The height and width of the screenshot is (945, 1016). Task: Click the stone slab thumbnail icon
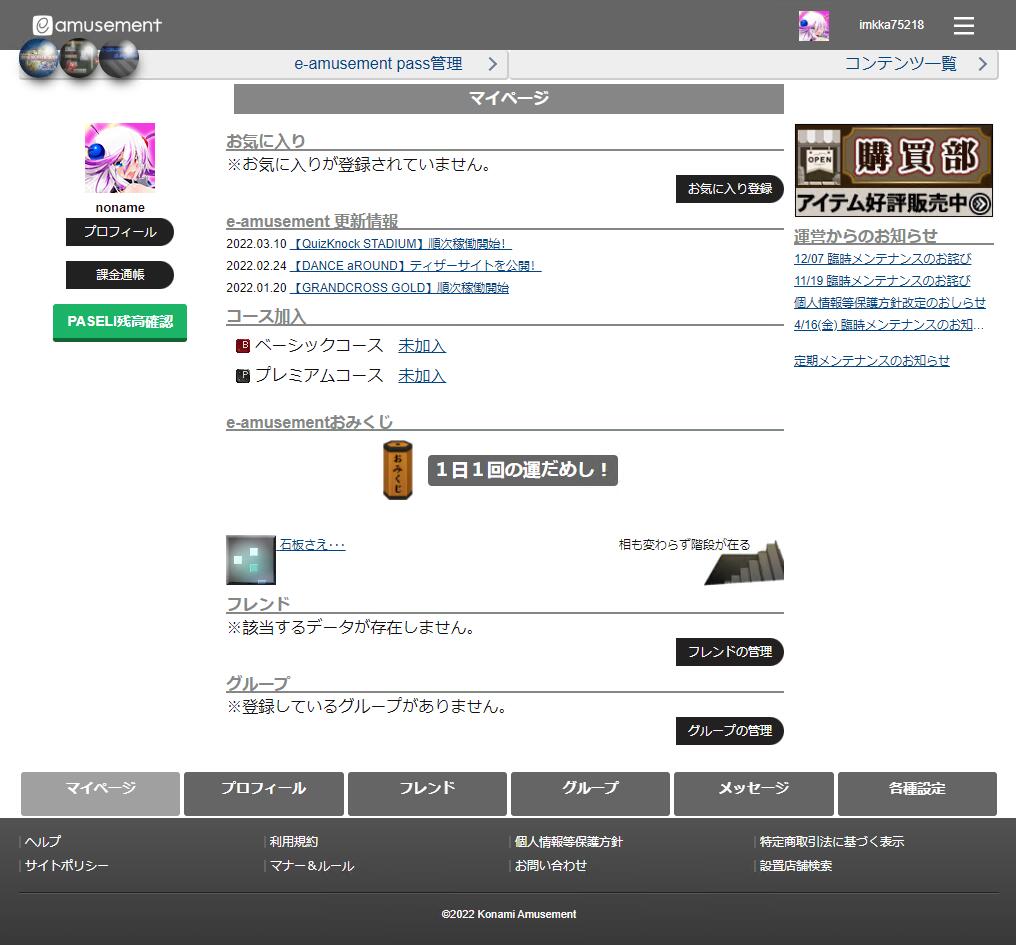pyautogui.click(x=250, y=560)
